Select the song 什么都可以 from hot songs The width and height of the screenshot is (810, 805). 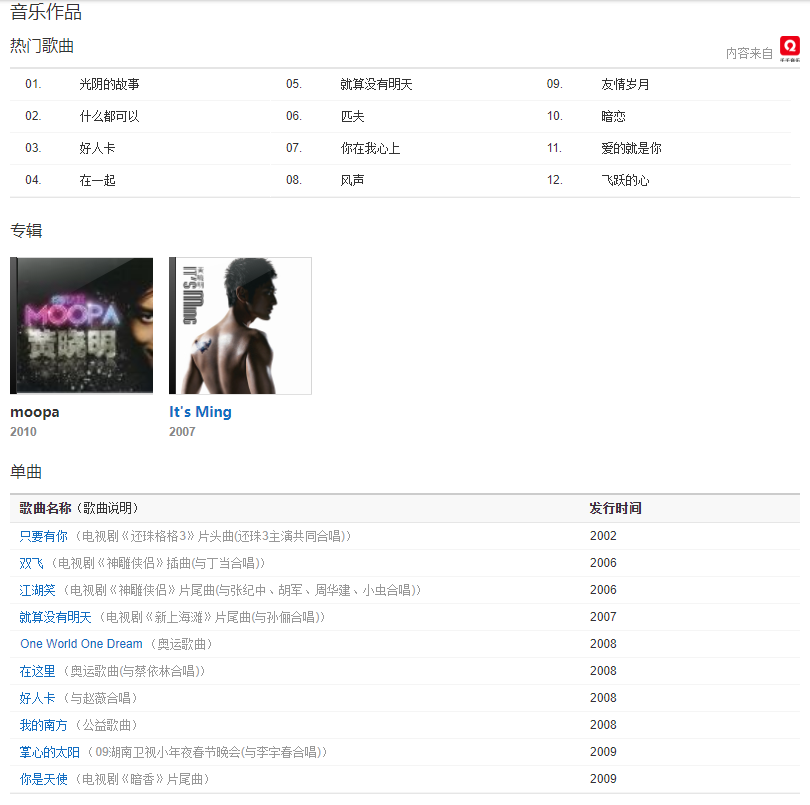click(109, 116)
